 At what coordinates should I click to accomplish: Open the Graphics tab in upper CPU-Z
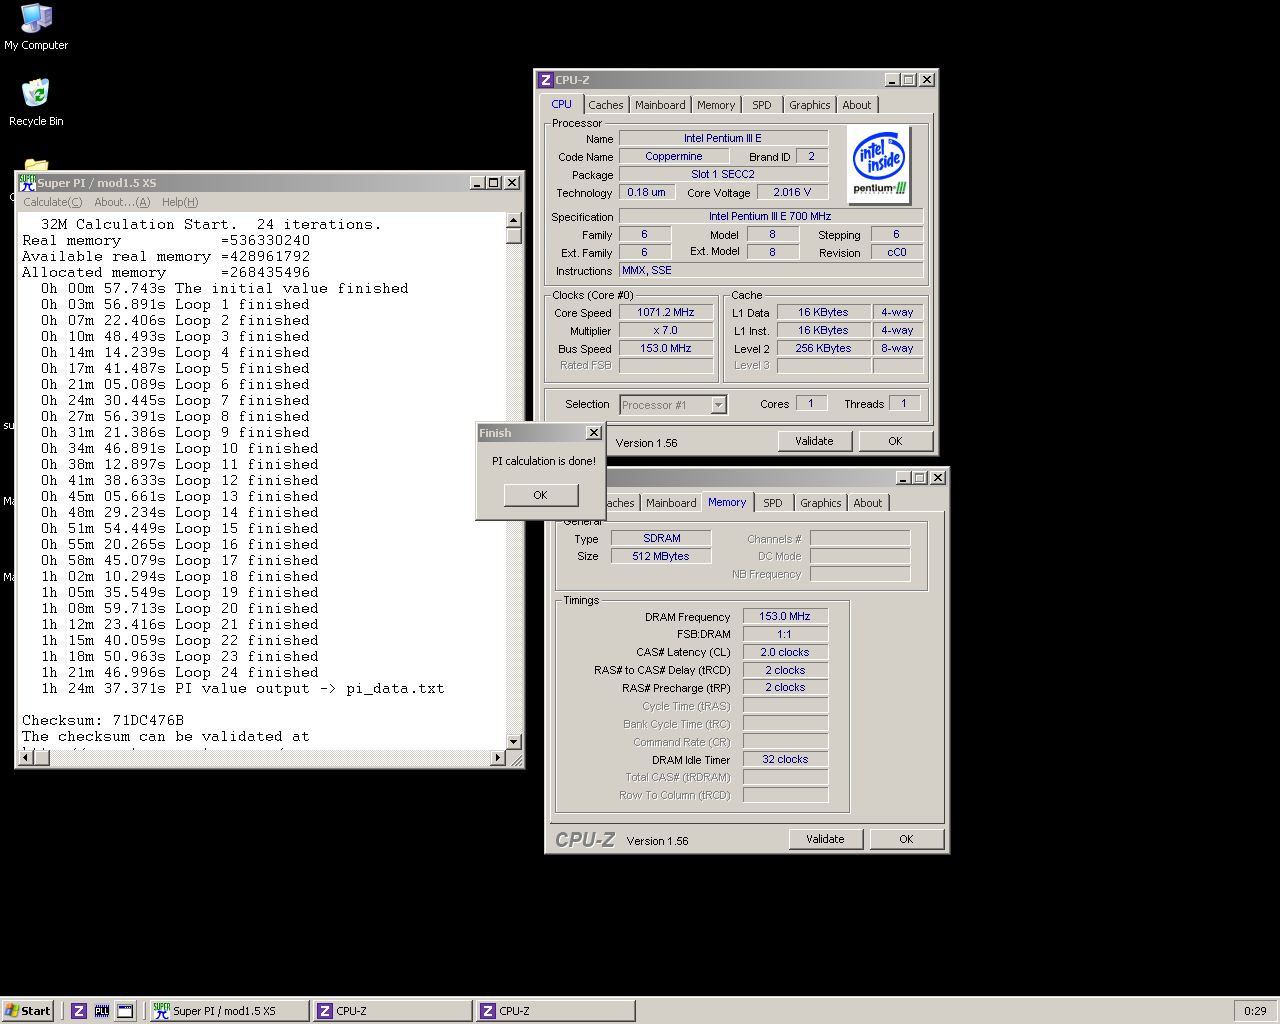coord(810,105)
